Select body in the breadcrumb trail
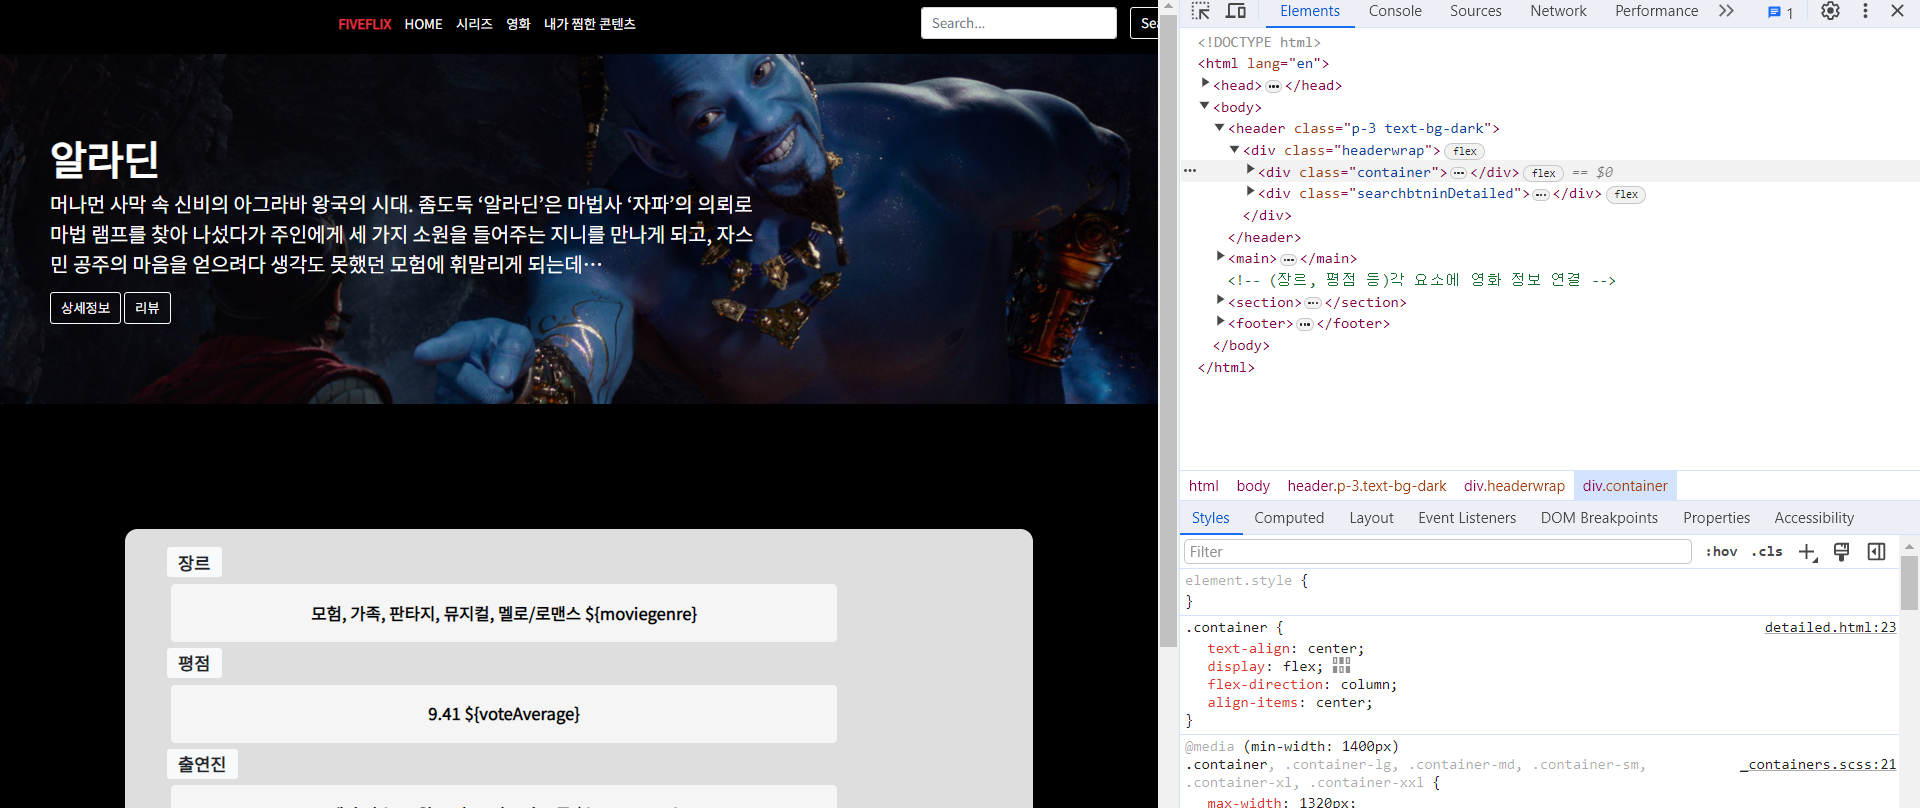 click(1253, 486)
